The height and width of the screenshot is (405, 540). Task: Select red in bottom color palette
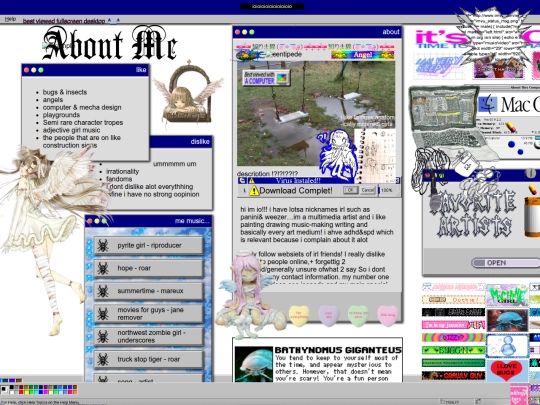click(x=21, y=392)
